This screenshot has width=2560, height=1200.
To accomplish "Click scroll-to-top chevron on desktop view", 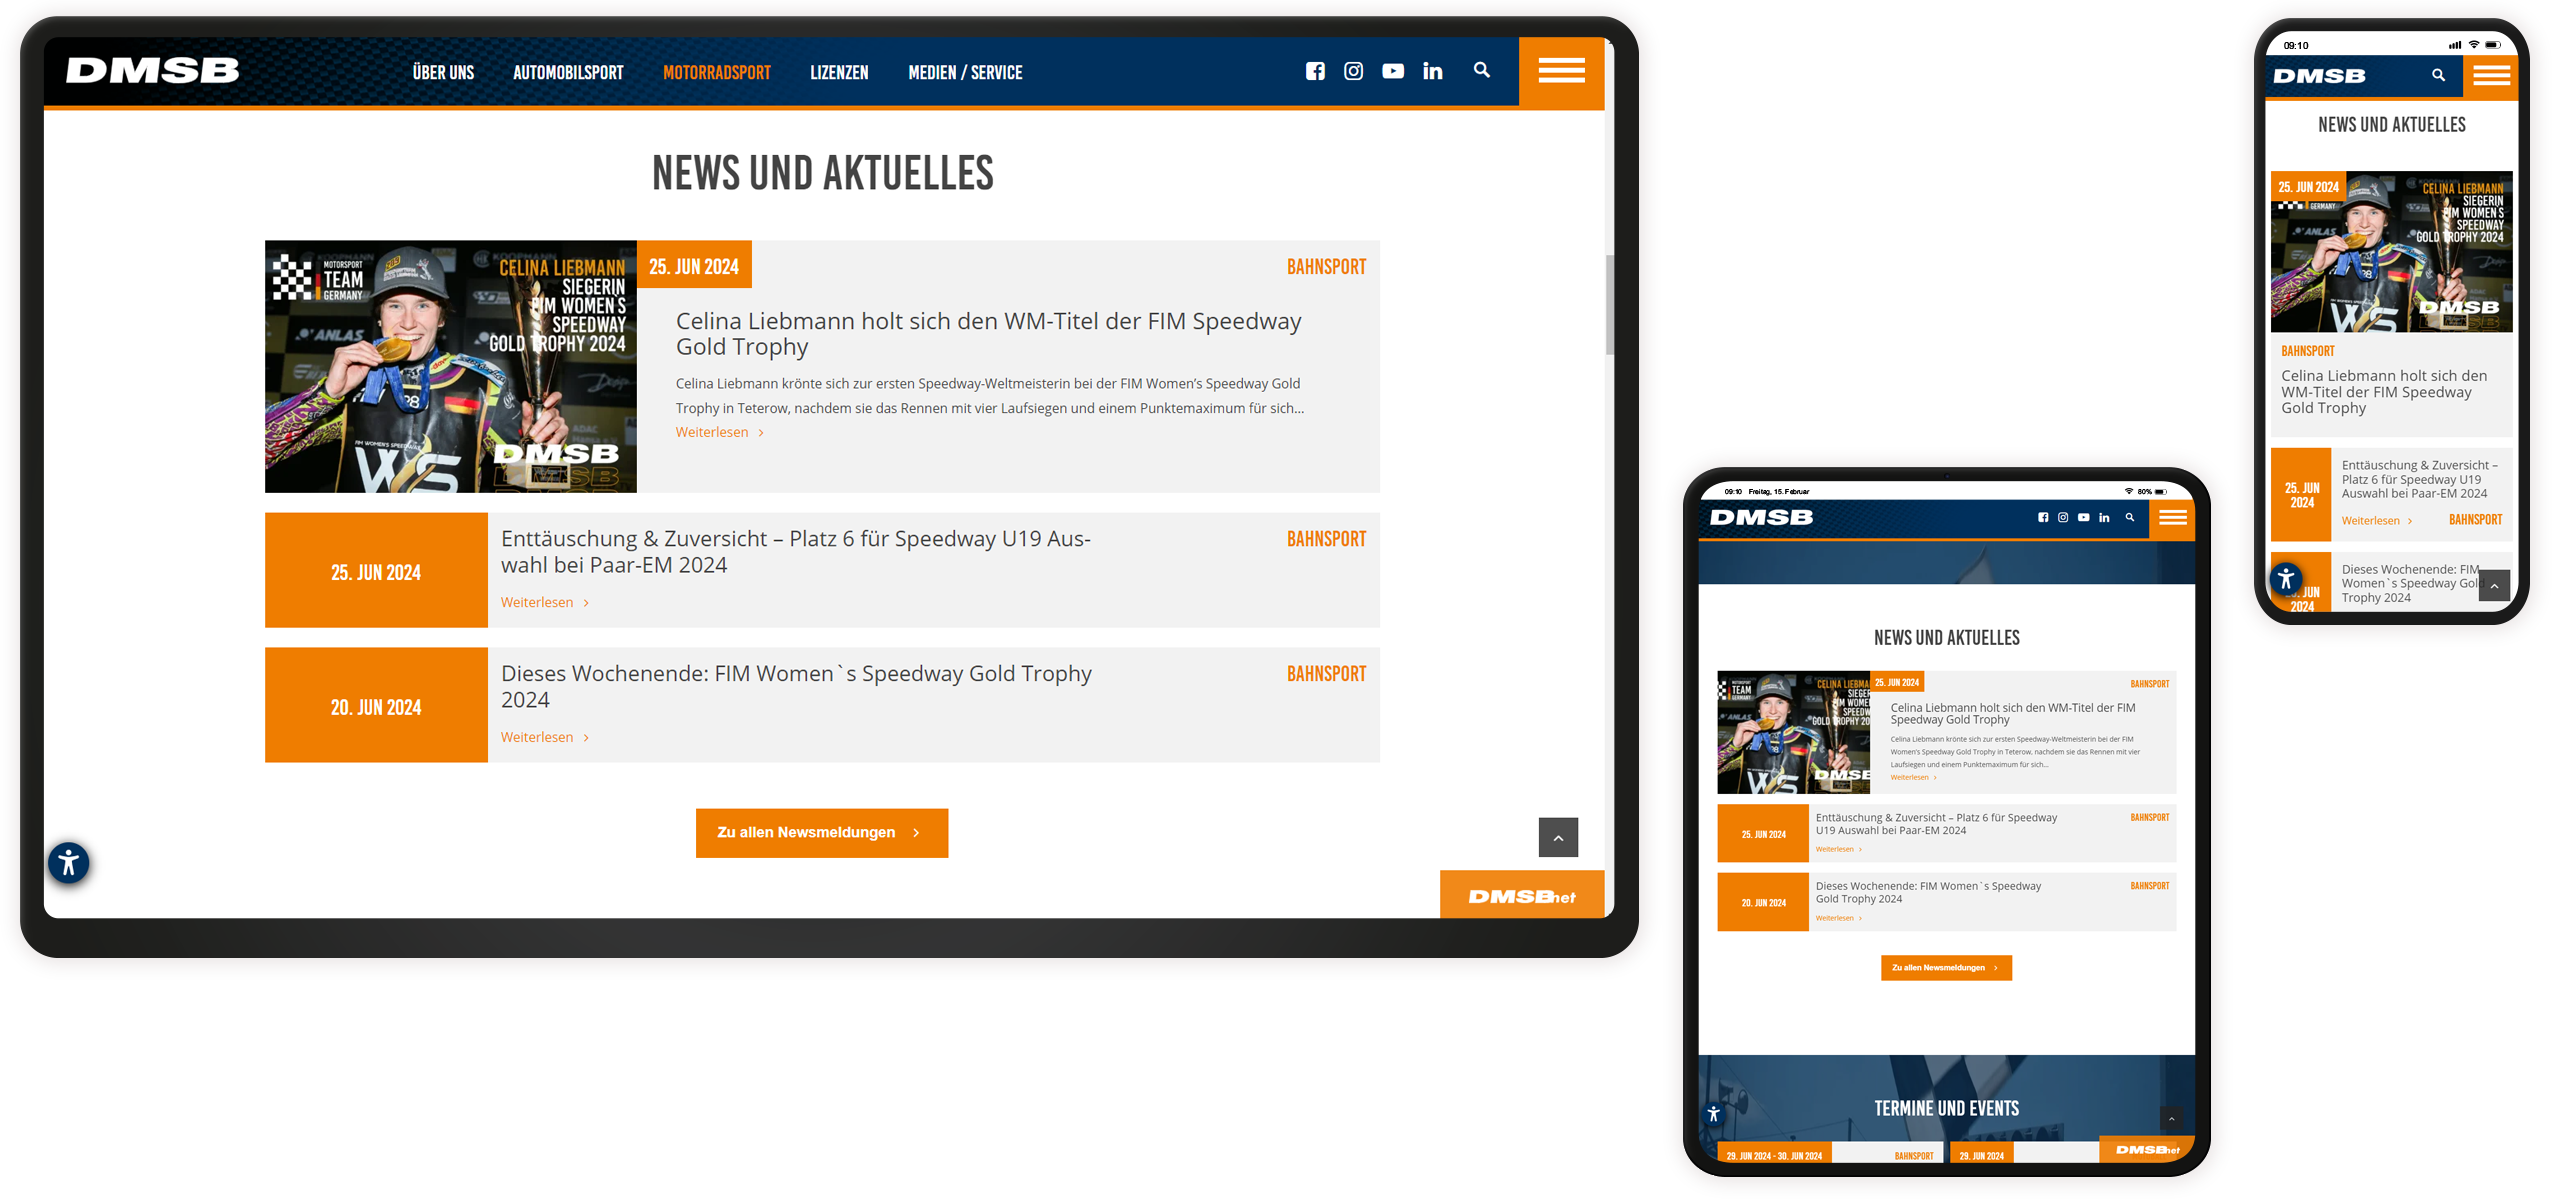I will tap(1557, 838).
